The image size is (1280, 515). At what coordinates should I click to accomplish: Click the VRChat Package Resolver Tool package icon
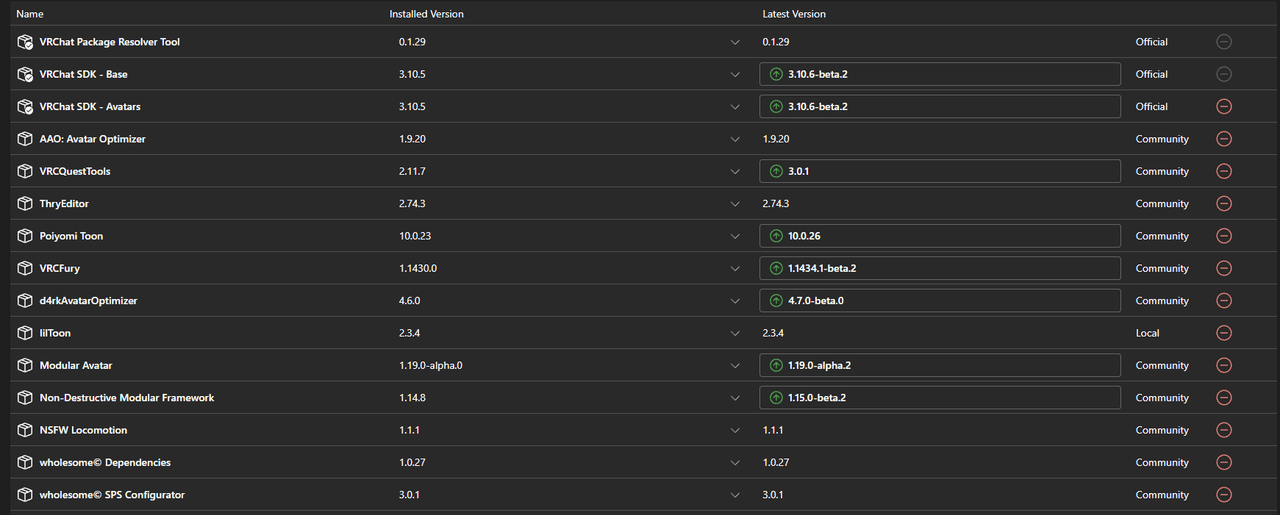[25, 42]
